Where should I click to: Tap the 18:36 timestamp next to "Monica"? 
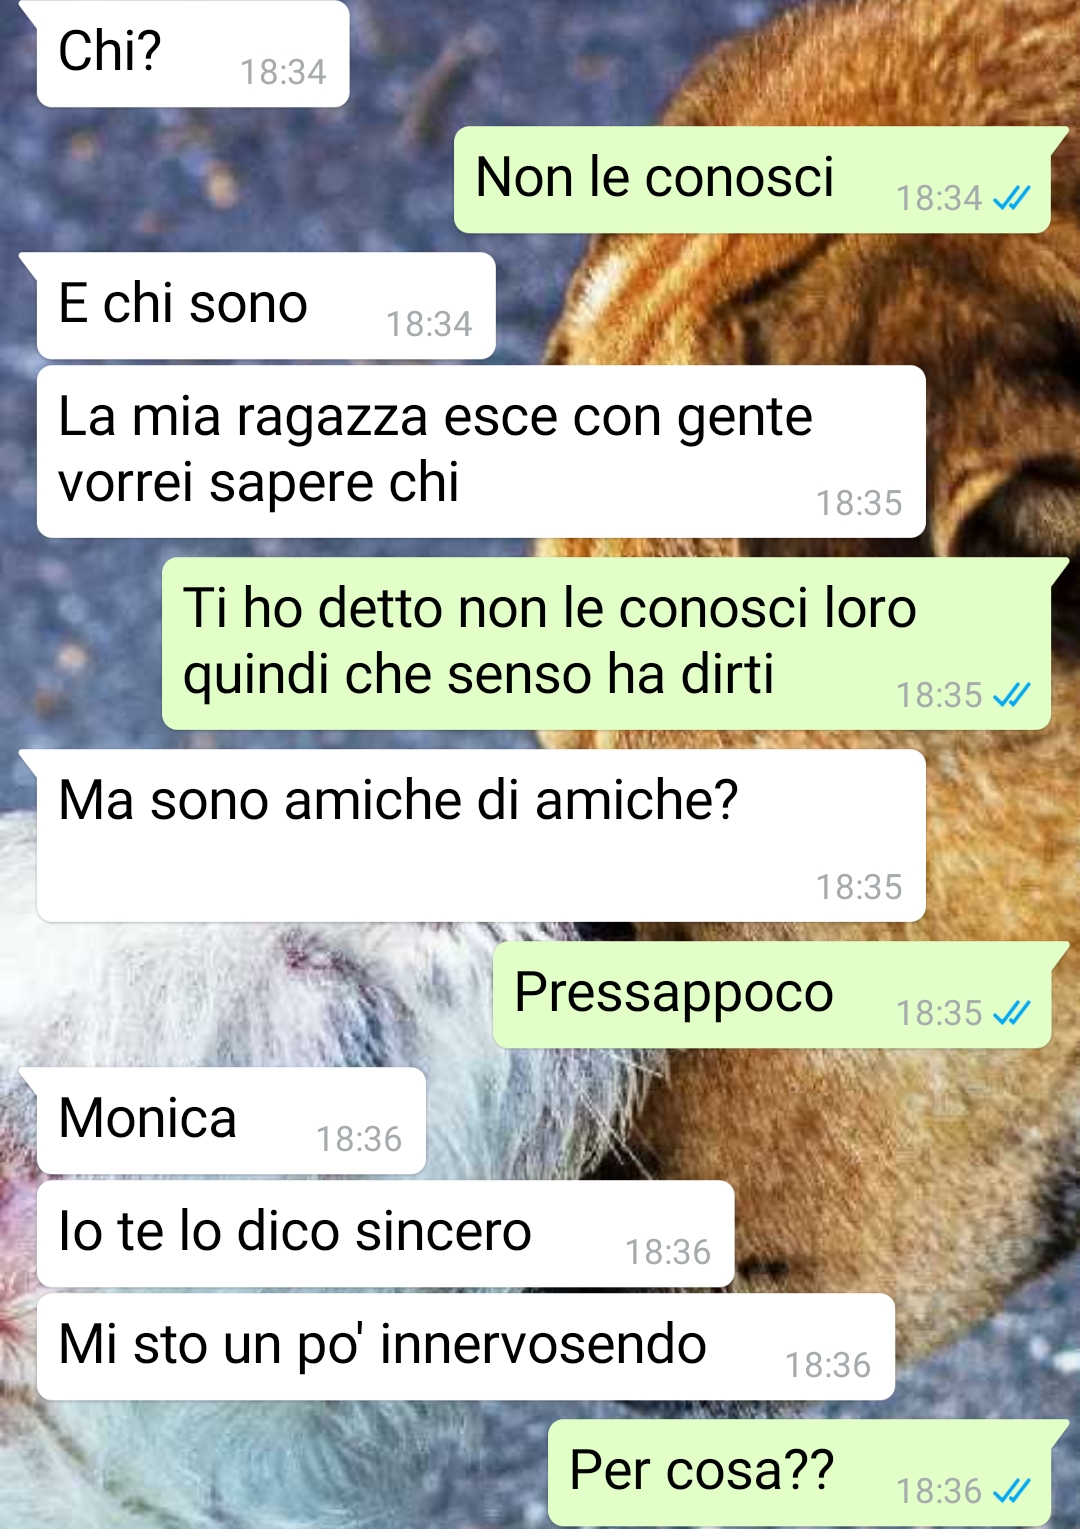[x=359, y=1139]
